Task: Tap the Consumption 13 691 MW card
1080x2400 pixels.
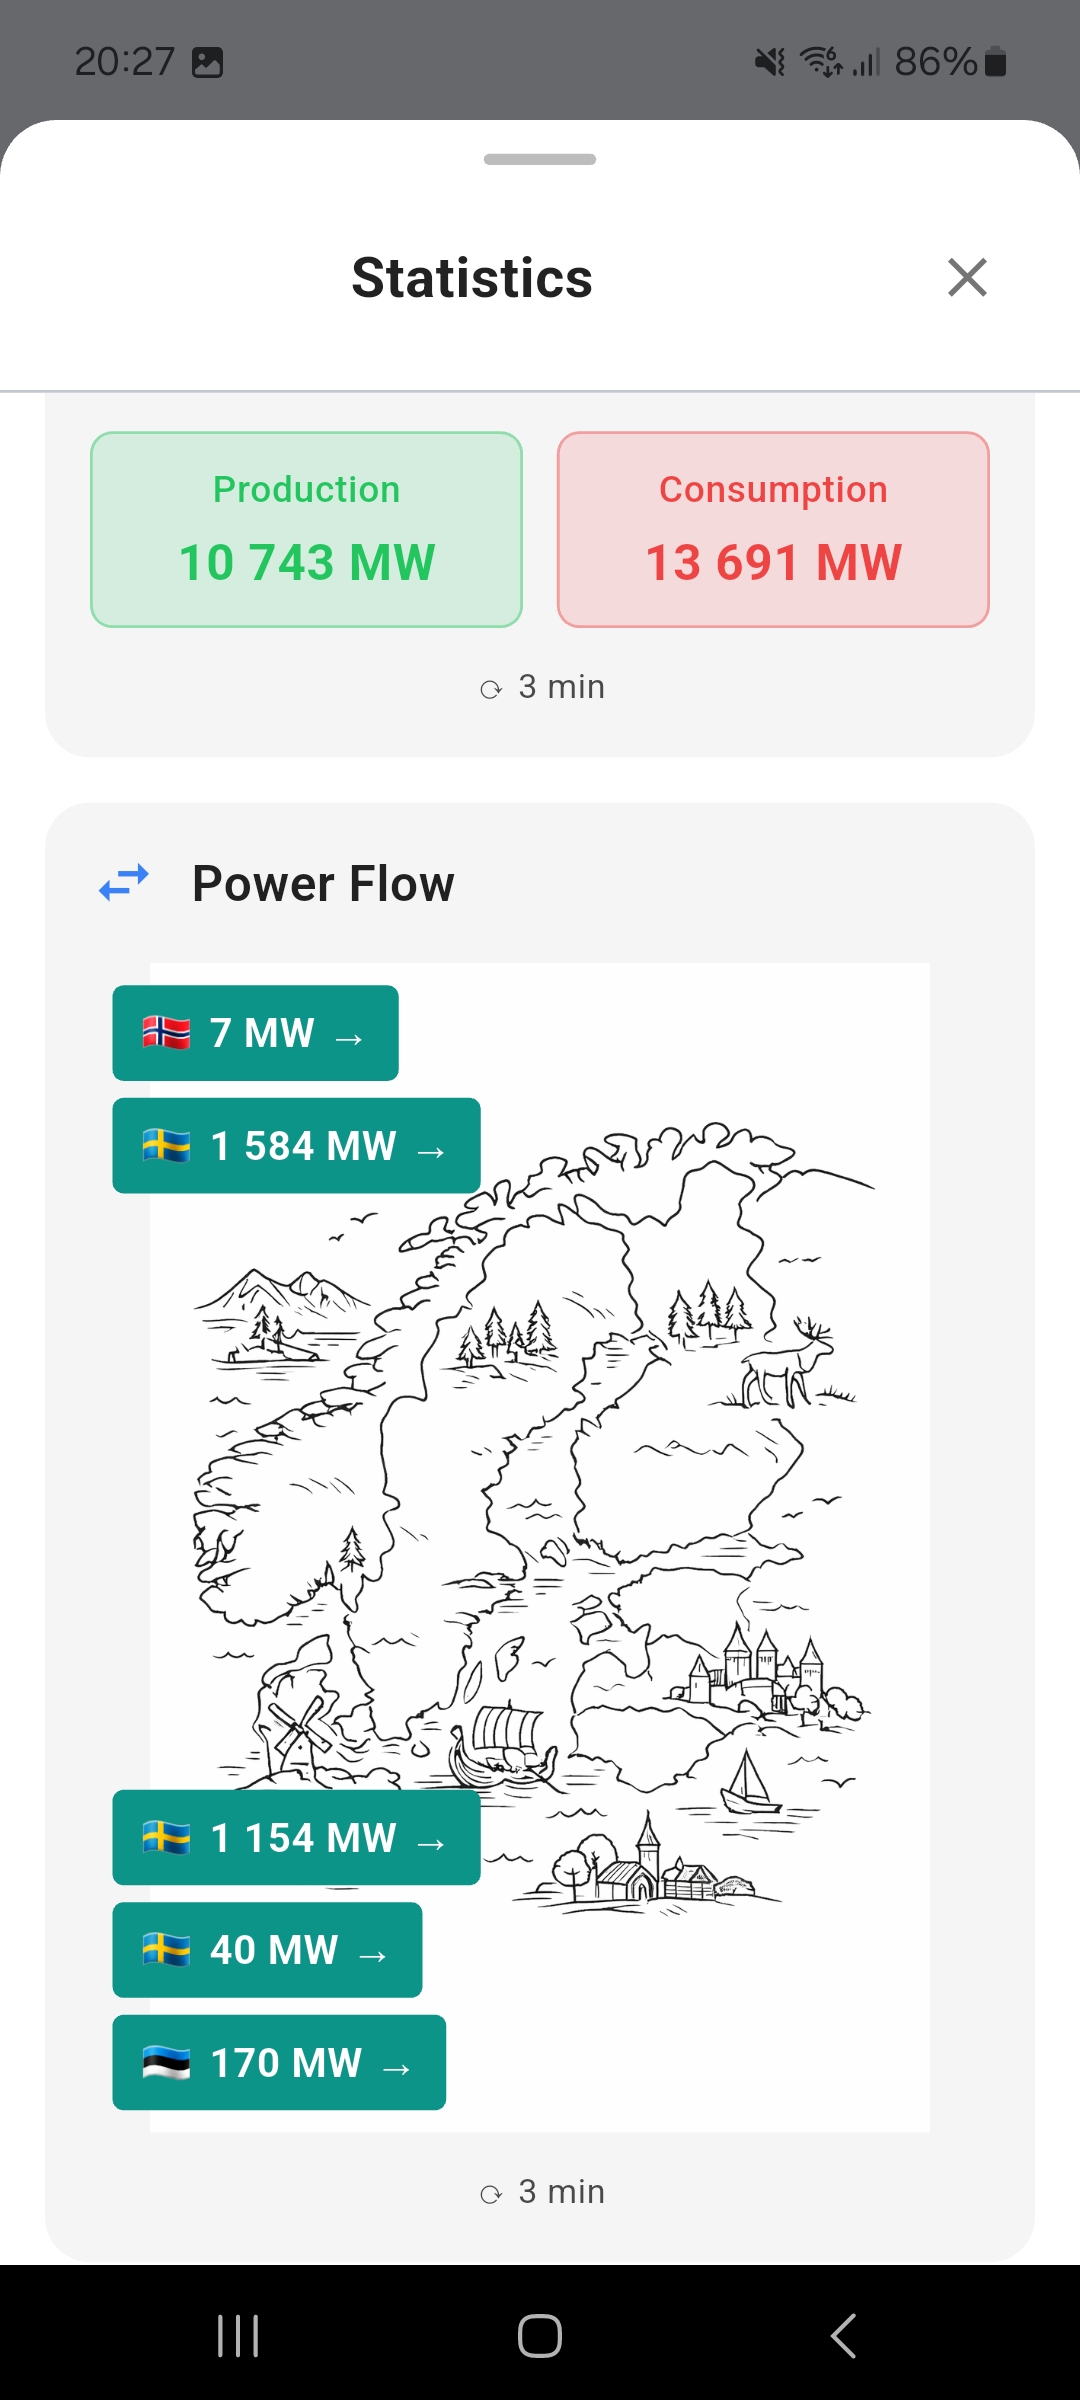Action: [x=773, y=530]
